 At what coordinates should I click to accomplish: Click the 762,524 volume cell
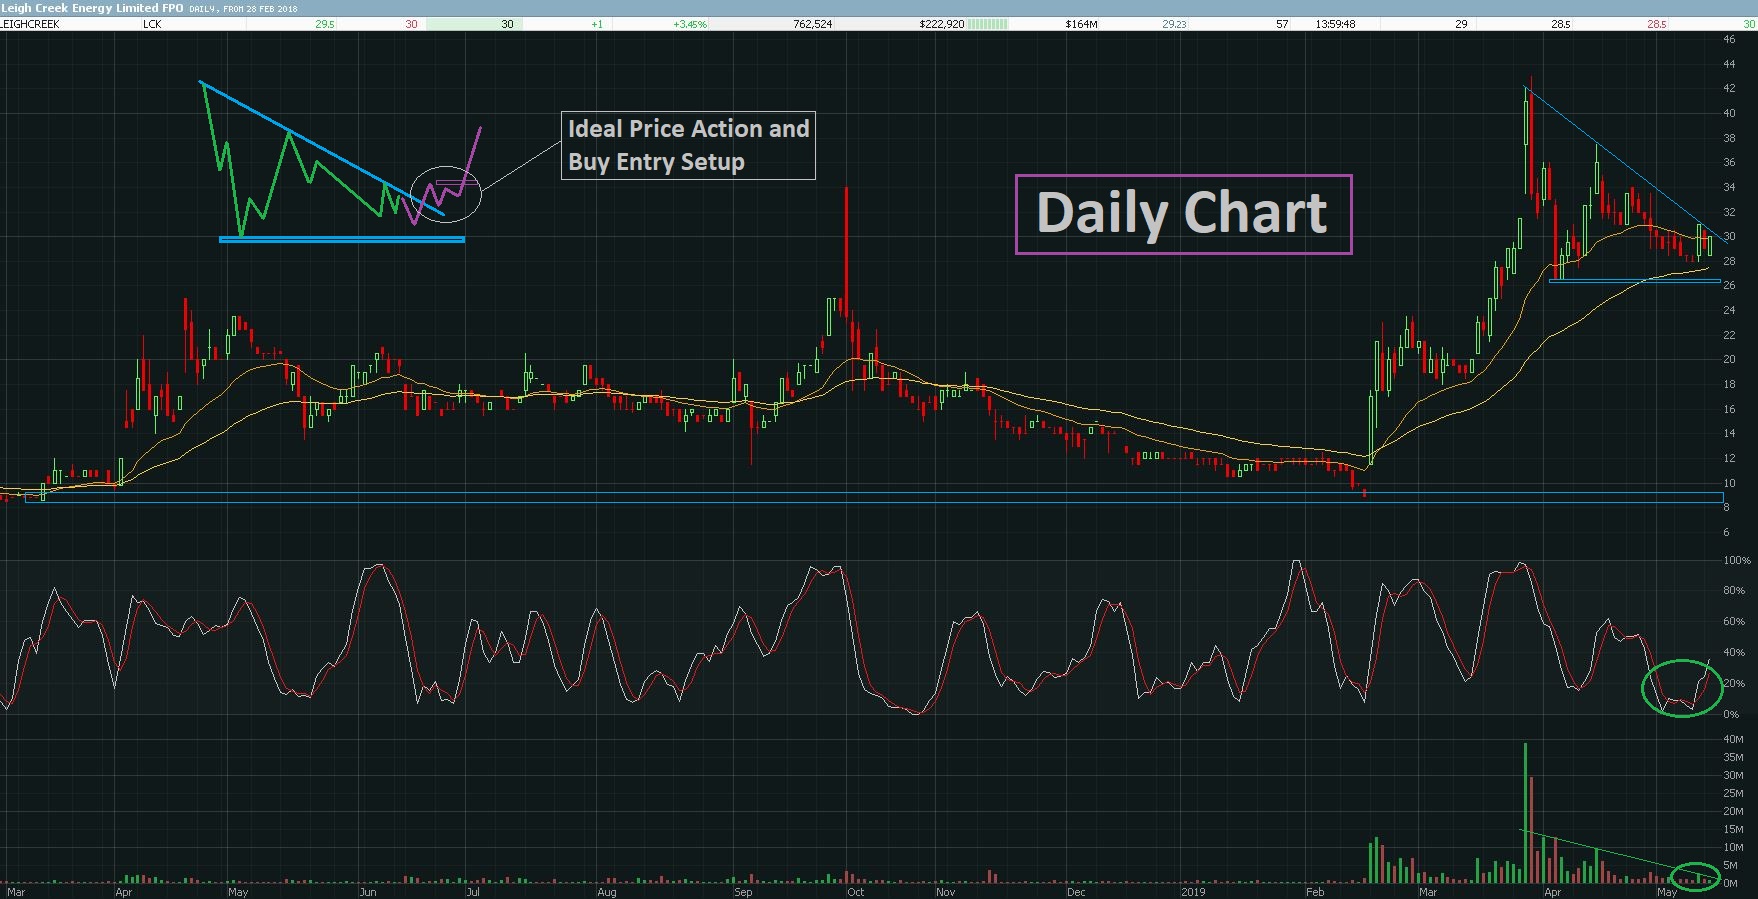(x=812, y=24)
